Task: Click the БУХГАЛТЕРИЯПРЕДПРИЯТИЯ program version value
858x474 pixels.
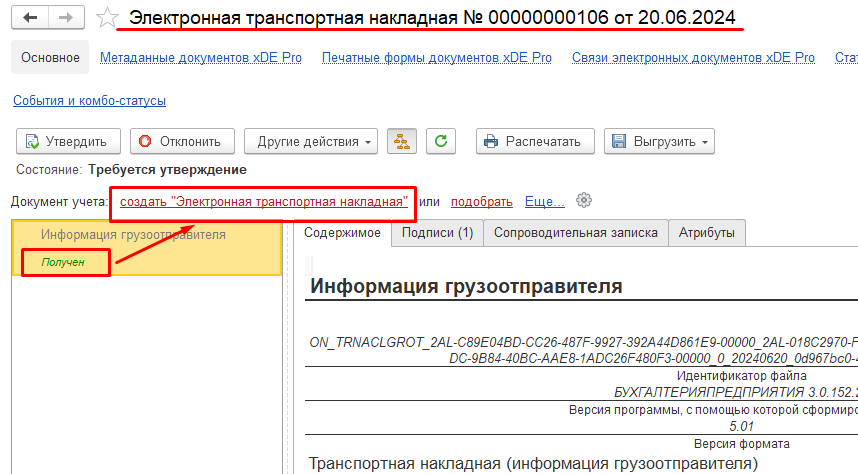Action: point(735,392)
